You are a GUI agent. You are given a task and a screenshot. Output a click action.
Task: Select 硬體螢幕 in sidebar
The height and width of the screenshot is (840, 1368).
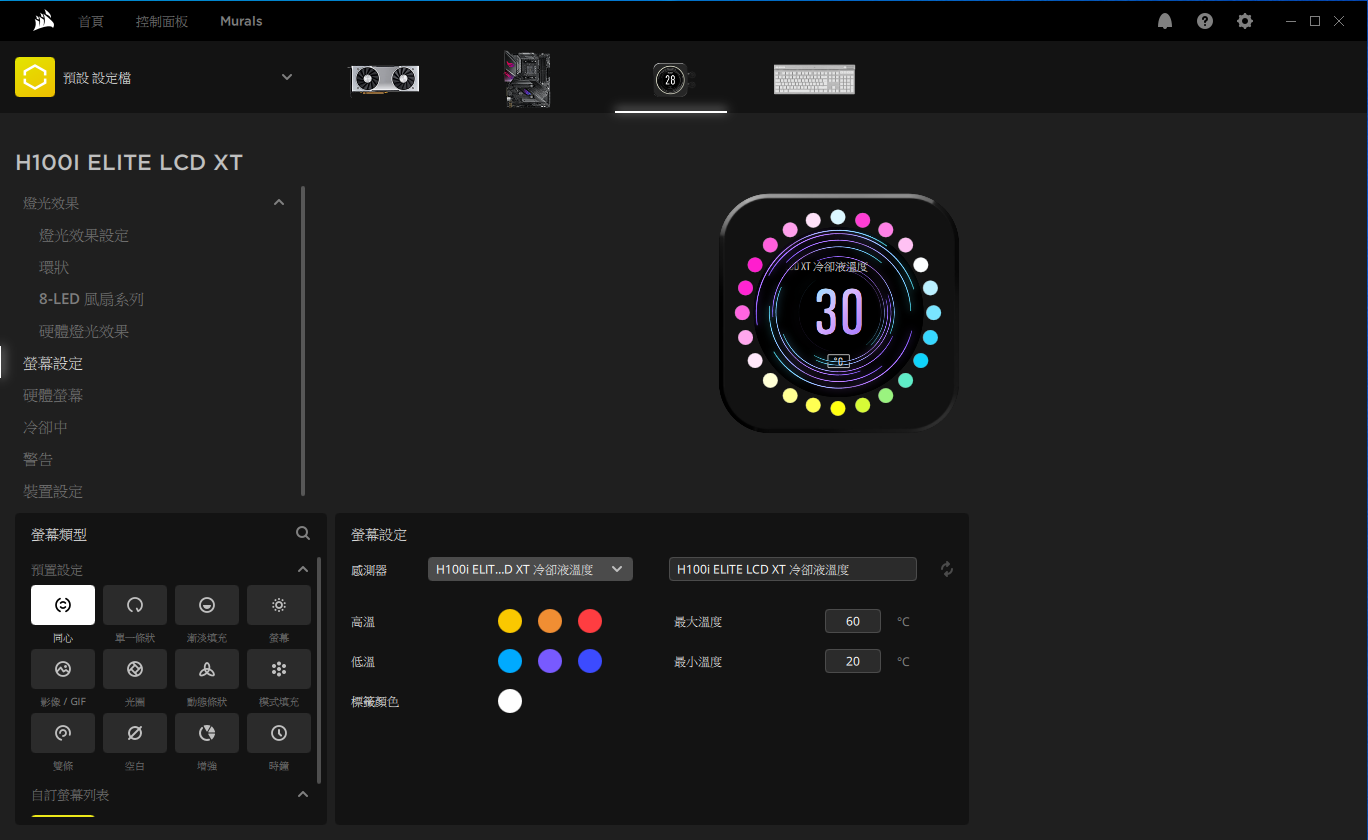[x=53, y=395]
